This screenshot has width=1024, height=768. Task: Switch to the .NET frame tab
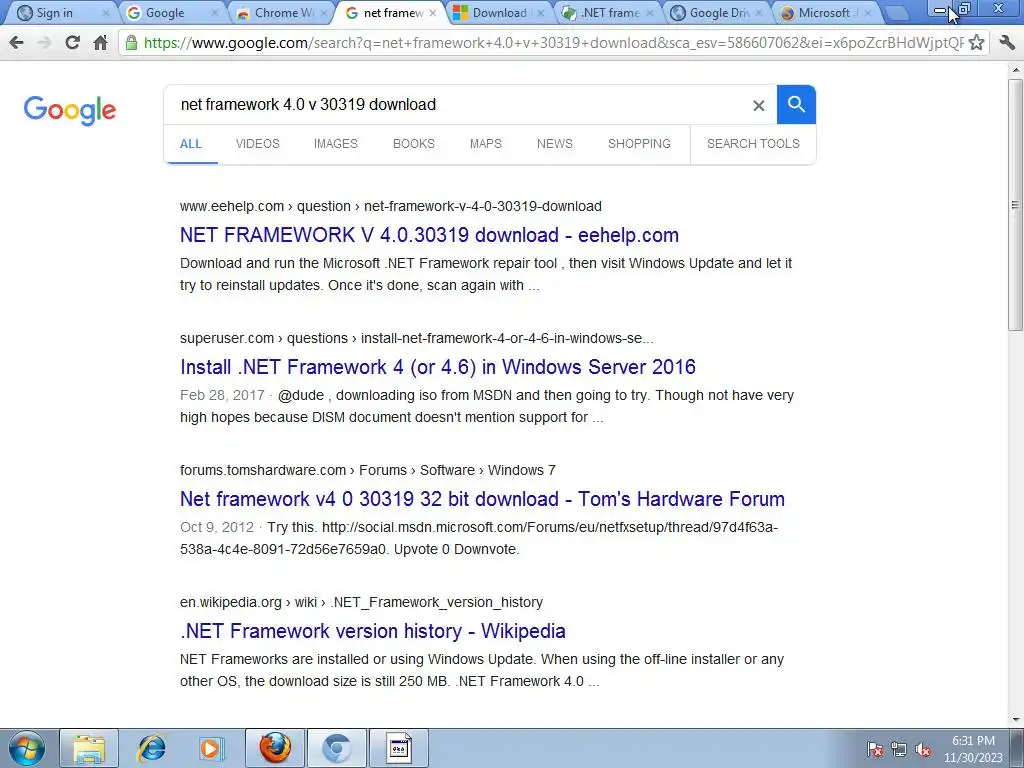609,13
